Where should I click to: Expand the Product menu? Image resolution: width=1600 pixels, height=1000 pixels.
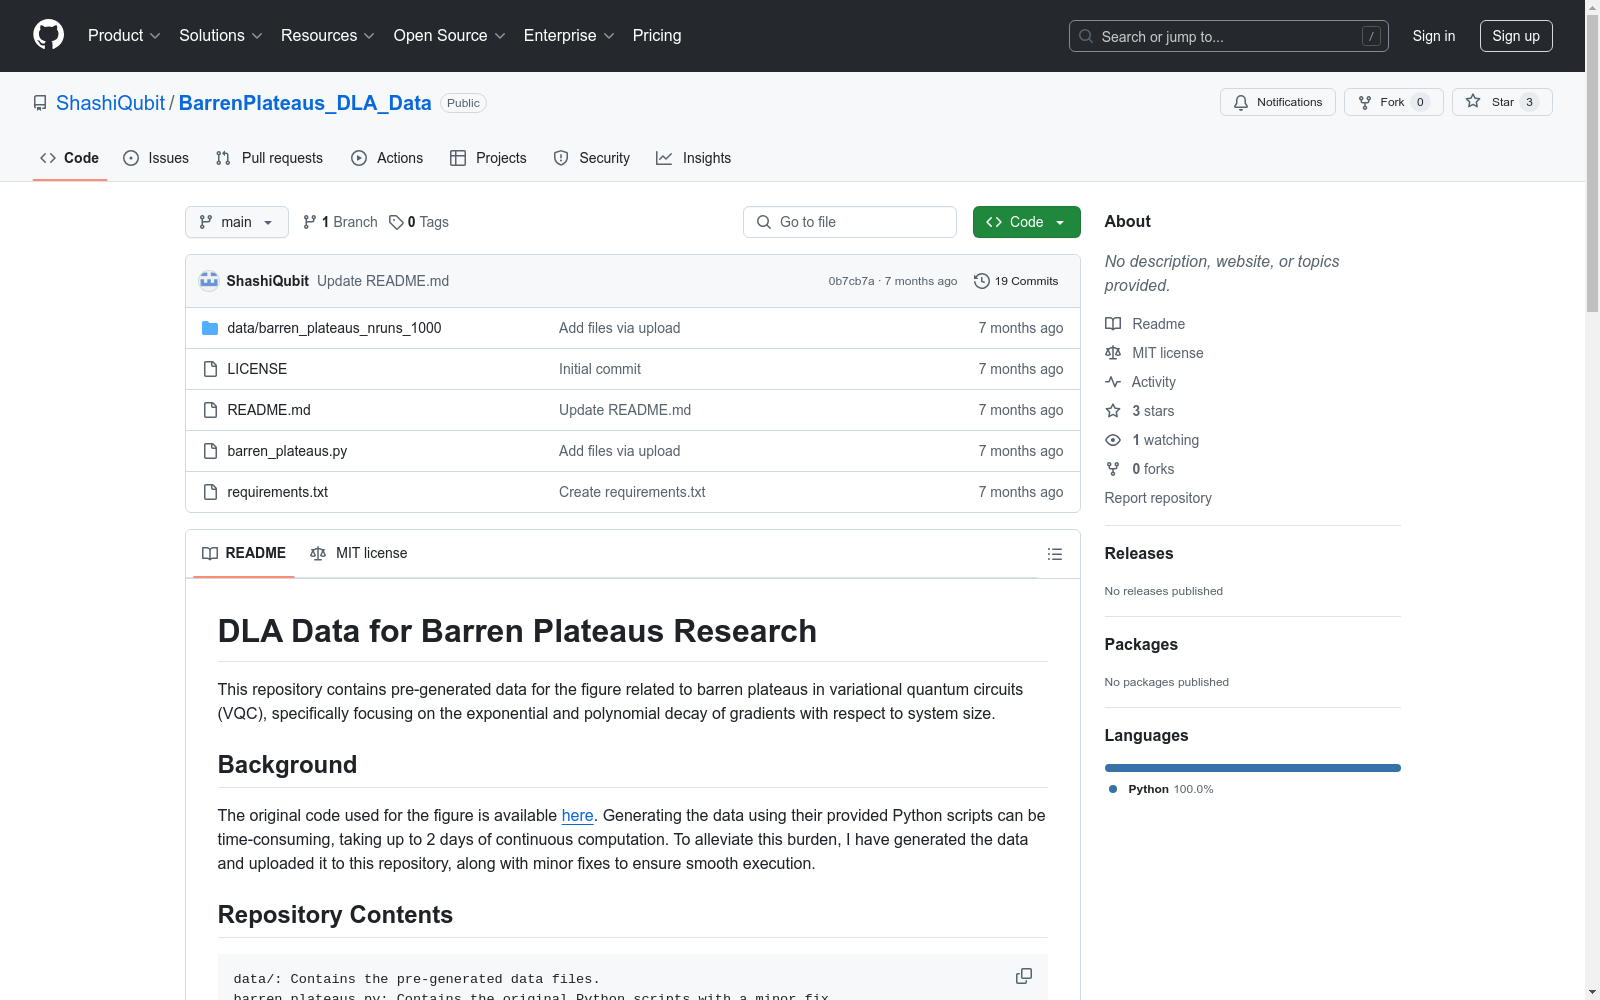(124, 36)
